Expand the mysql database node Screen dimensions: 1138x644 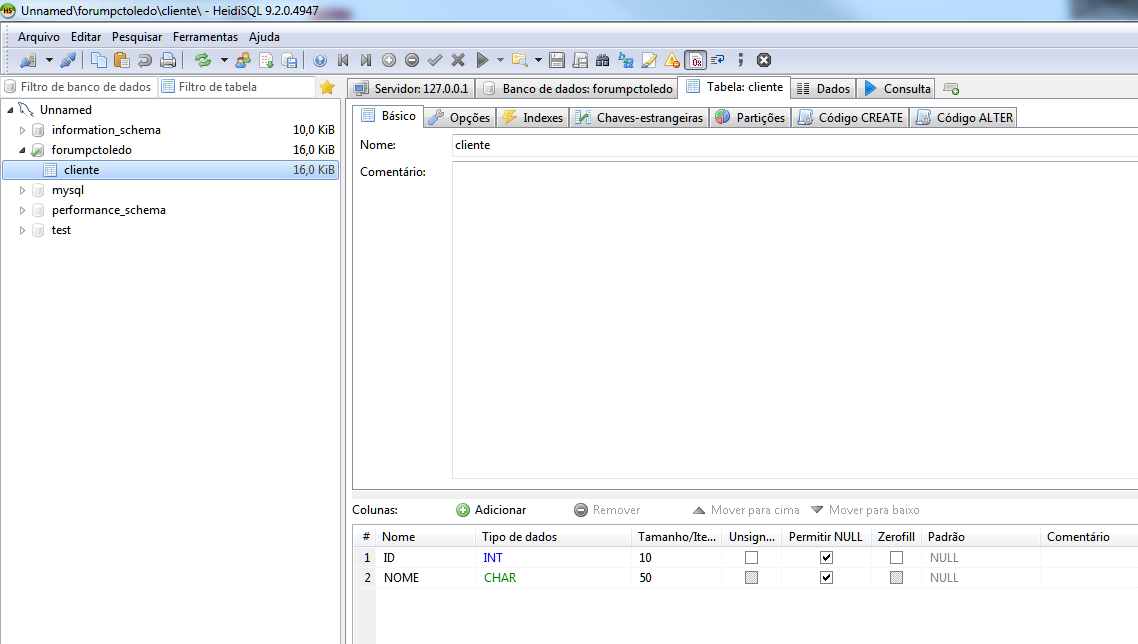22,190
